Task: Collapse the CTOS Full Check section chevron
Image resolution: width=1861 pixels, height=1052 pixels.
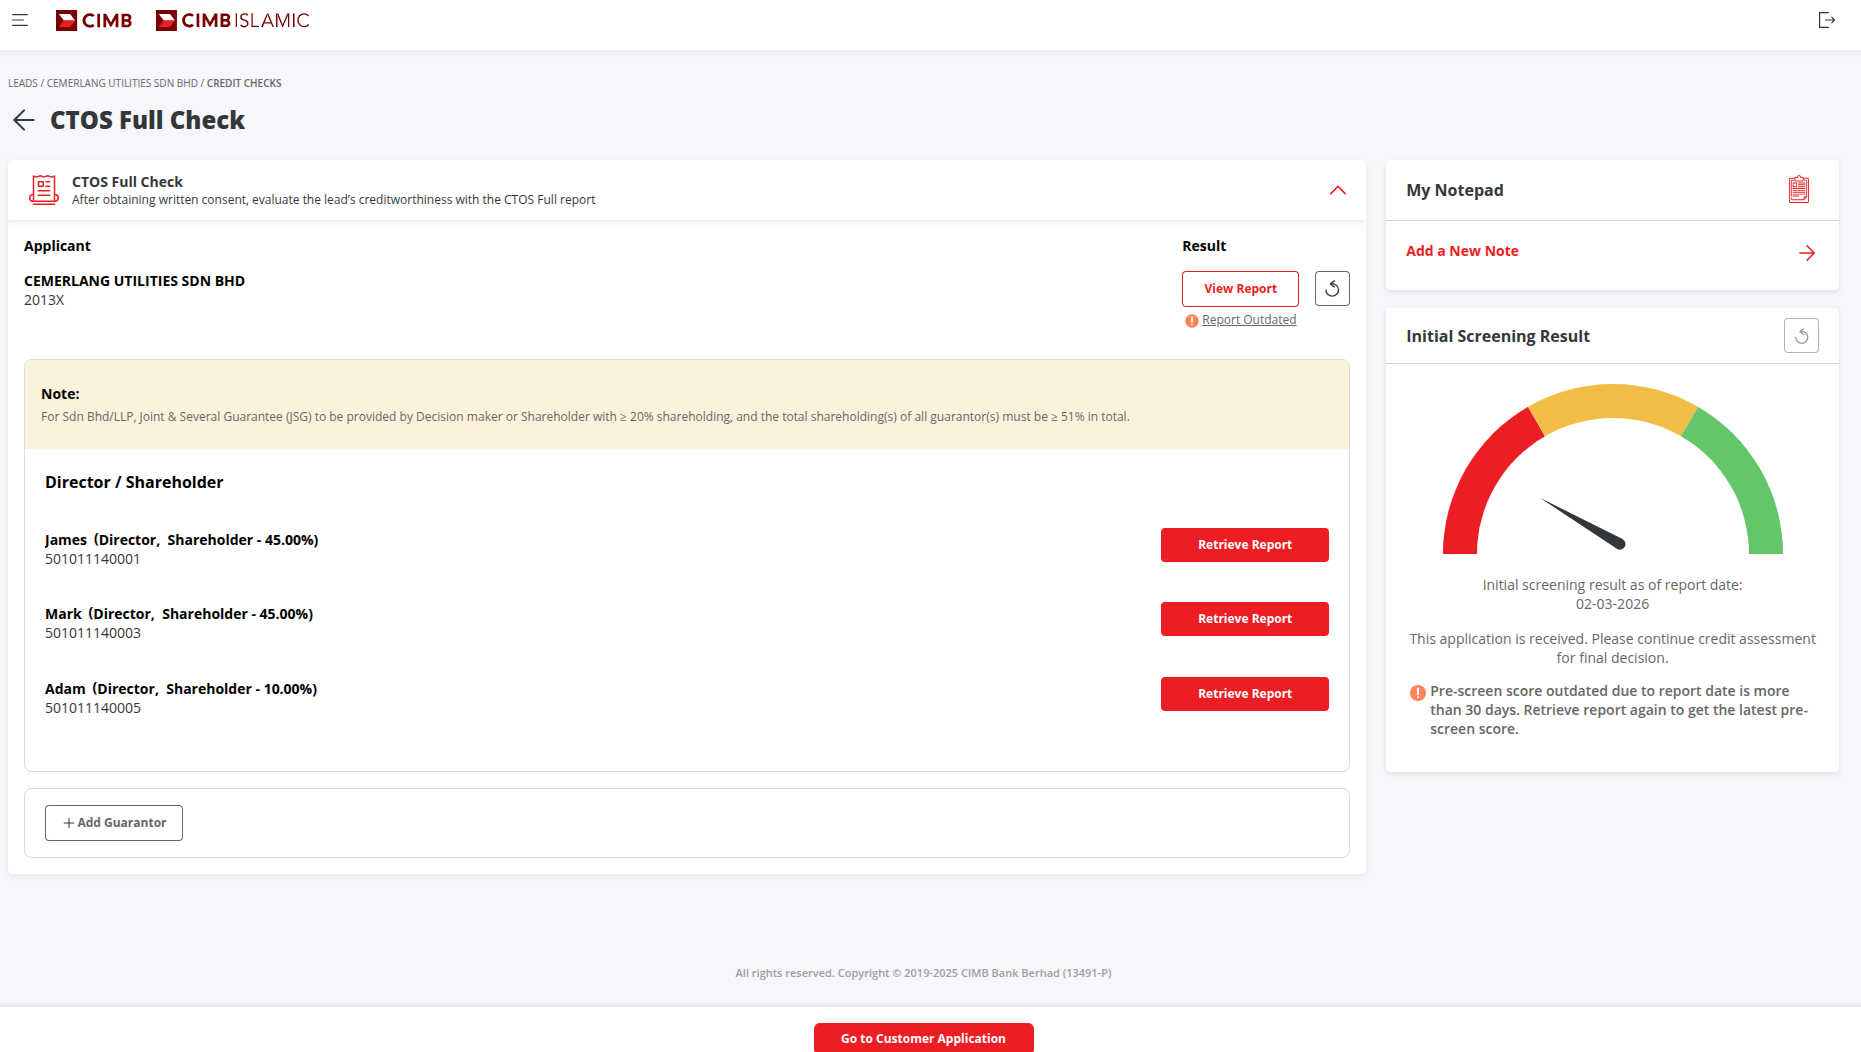Action: coord(1338,190)
